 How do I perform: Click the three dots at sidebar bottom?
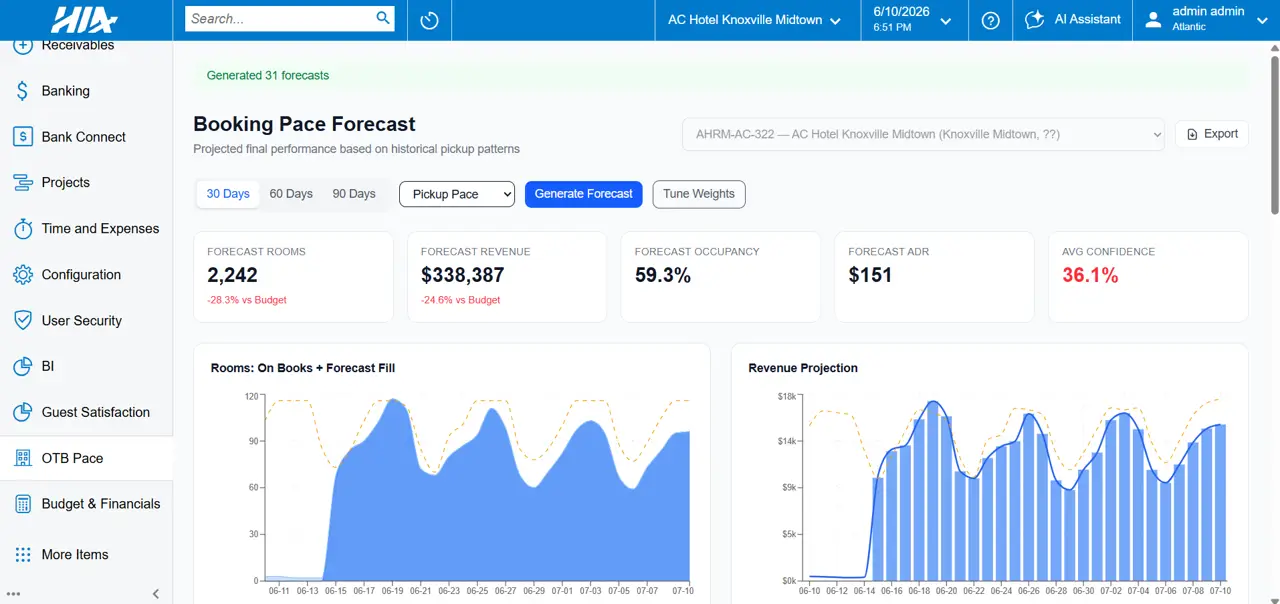tap(14, 594)
